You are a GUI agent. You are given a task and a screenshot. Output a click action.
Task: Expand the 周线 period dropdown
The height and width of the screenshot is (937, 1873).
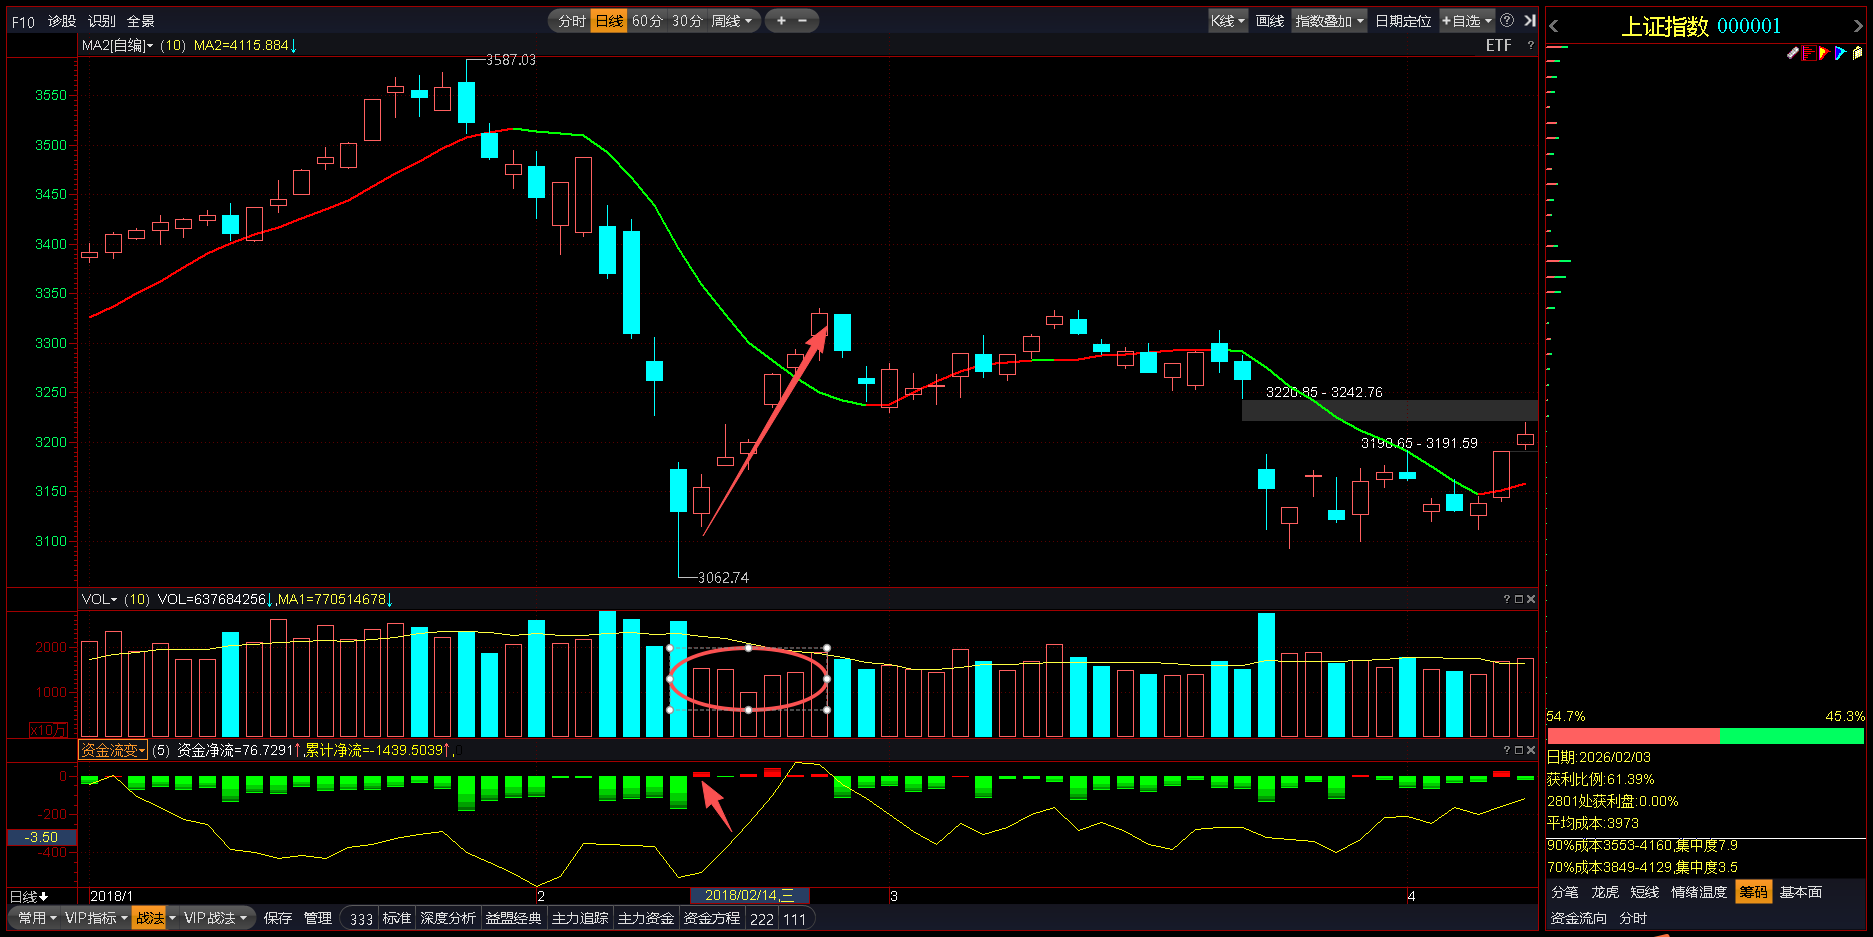732,21
